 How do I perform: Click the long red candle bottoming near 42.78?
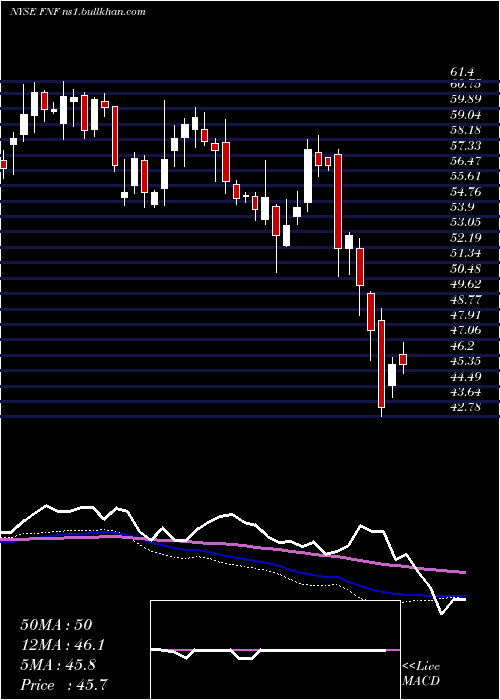[381, 364]
